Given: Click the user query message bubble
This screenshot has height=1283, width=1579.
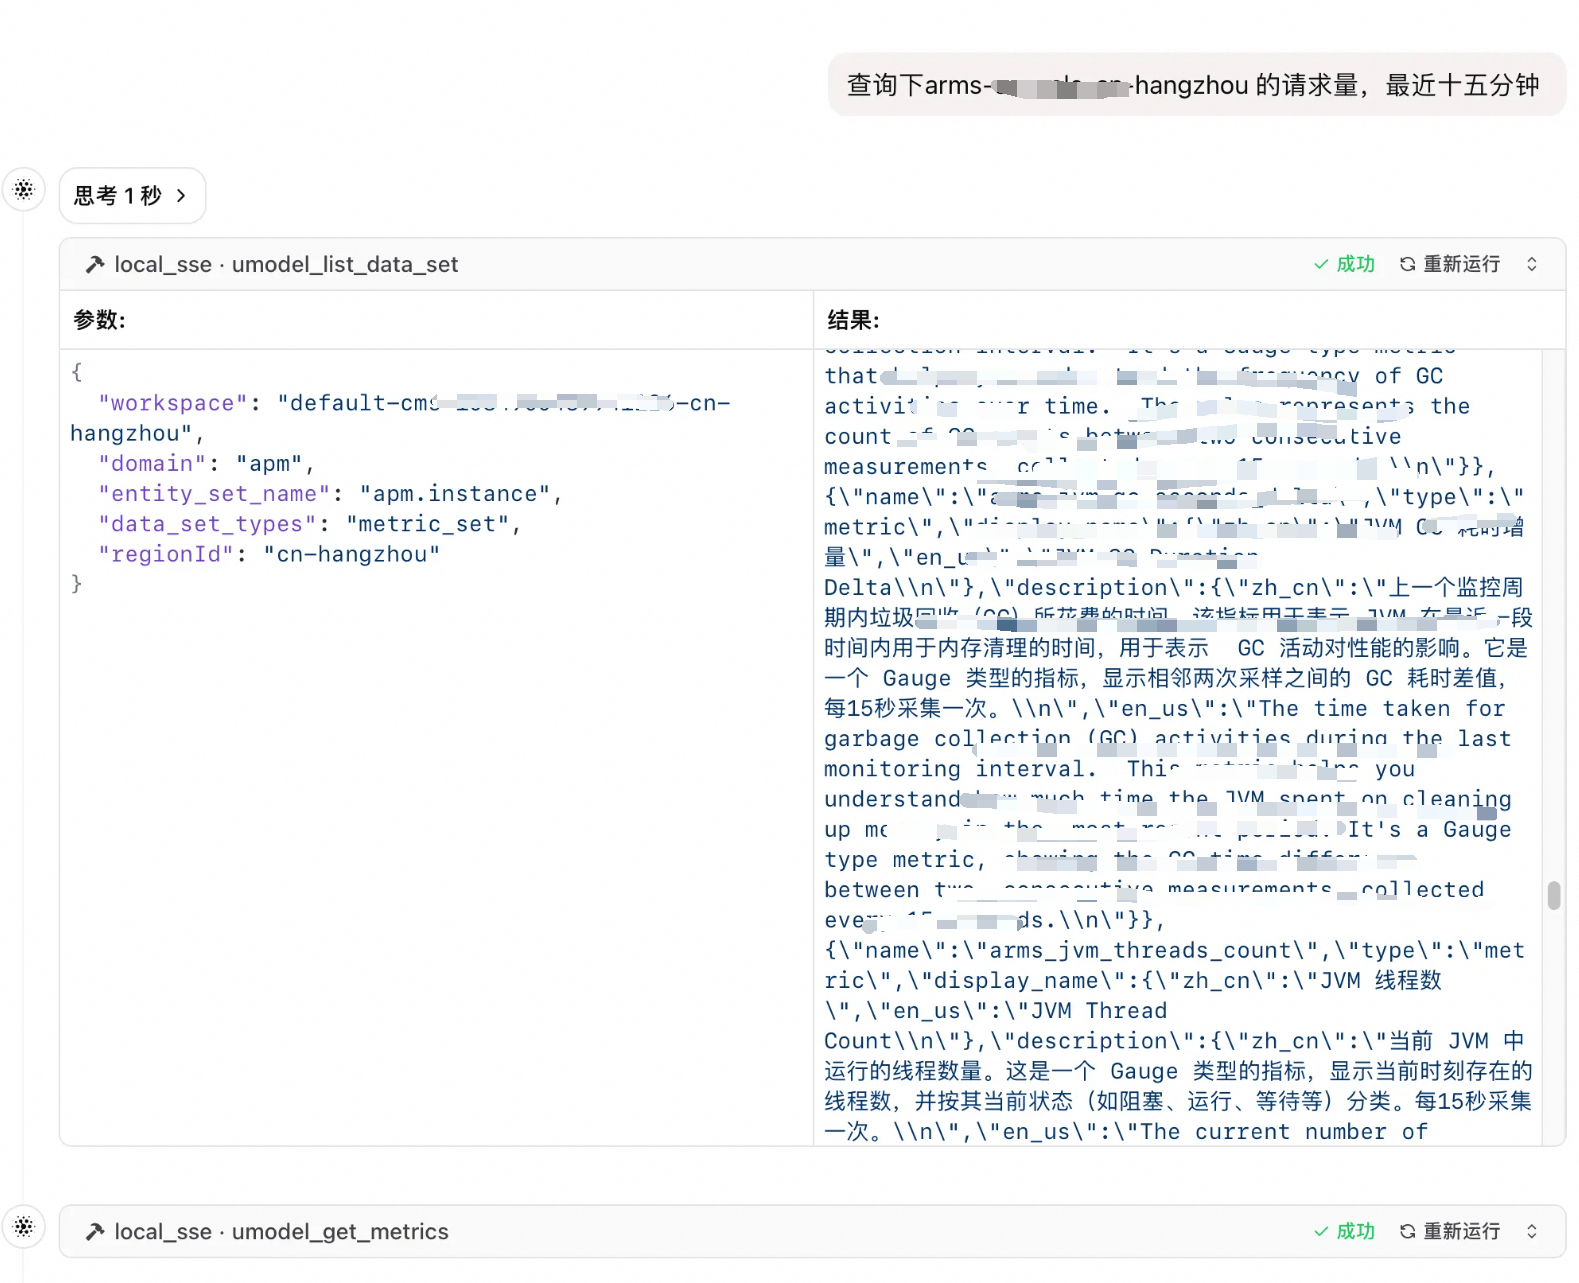Looking at the screenshot, I should coord(1197,85).
